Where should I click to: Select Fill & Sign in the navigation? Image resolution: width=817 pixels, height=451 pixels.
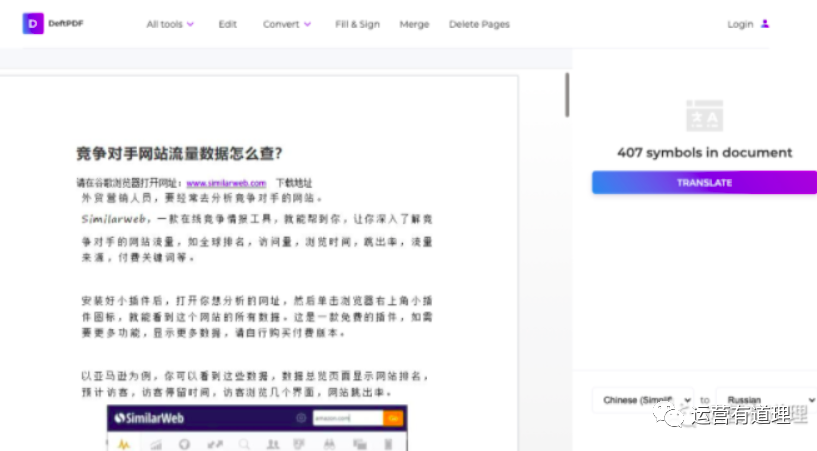coord(357,24)
